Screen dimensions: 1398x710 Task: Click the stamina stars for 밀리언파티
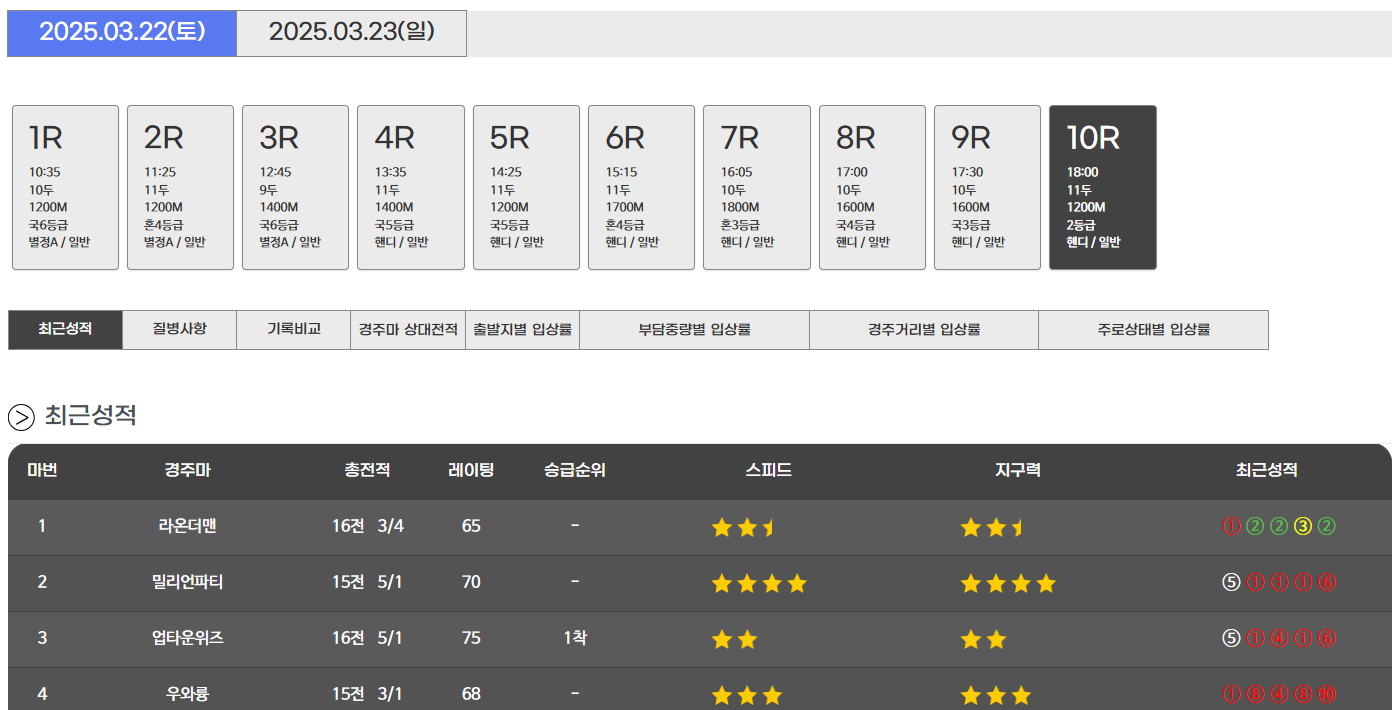coord(1007,583)
